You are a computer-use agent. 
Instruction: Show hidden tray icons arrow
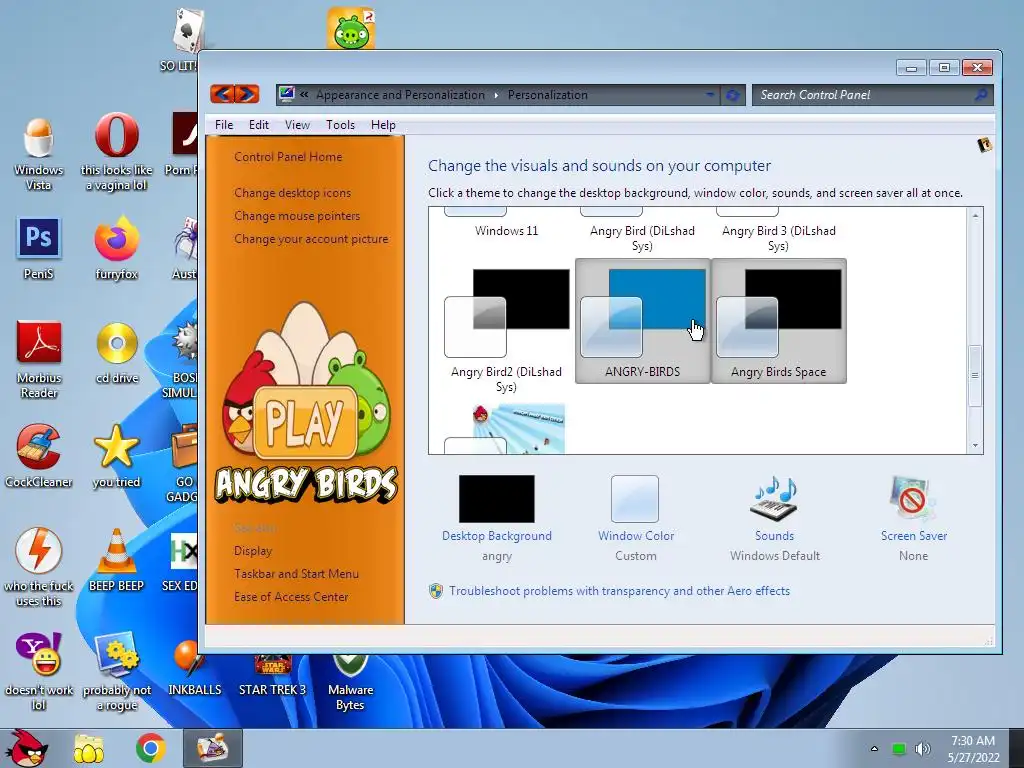click(874, 748)
